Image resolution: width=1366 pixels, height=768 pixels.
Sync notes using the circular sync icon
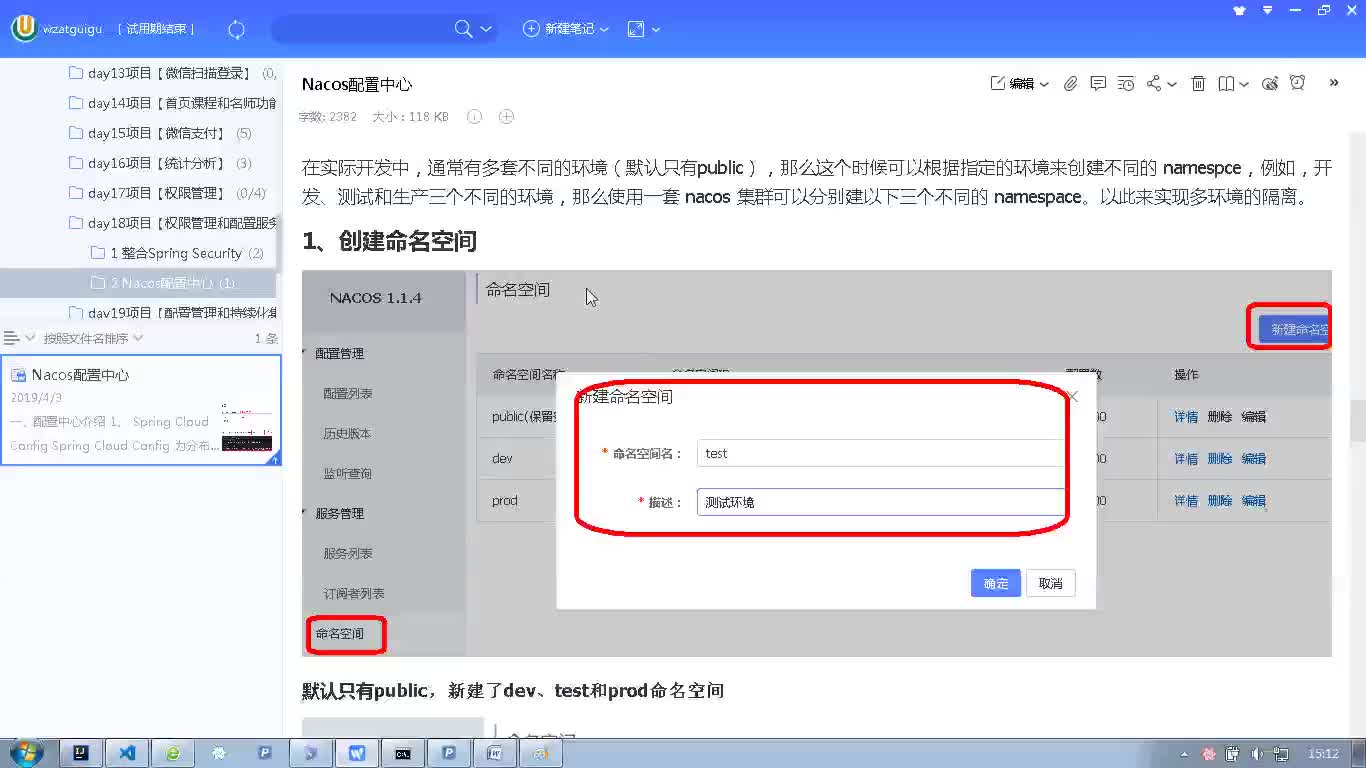(236, 29)
